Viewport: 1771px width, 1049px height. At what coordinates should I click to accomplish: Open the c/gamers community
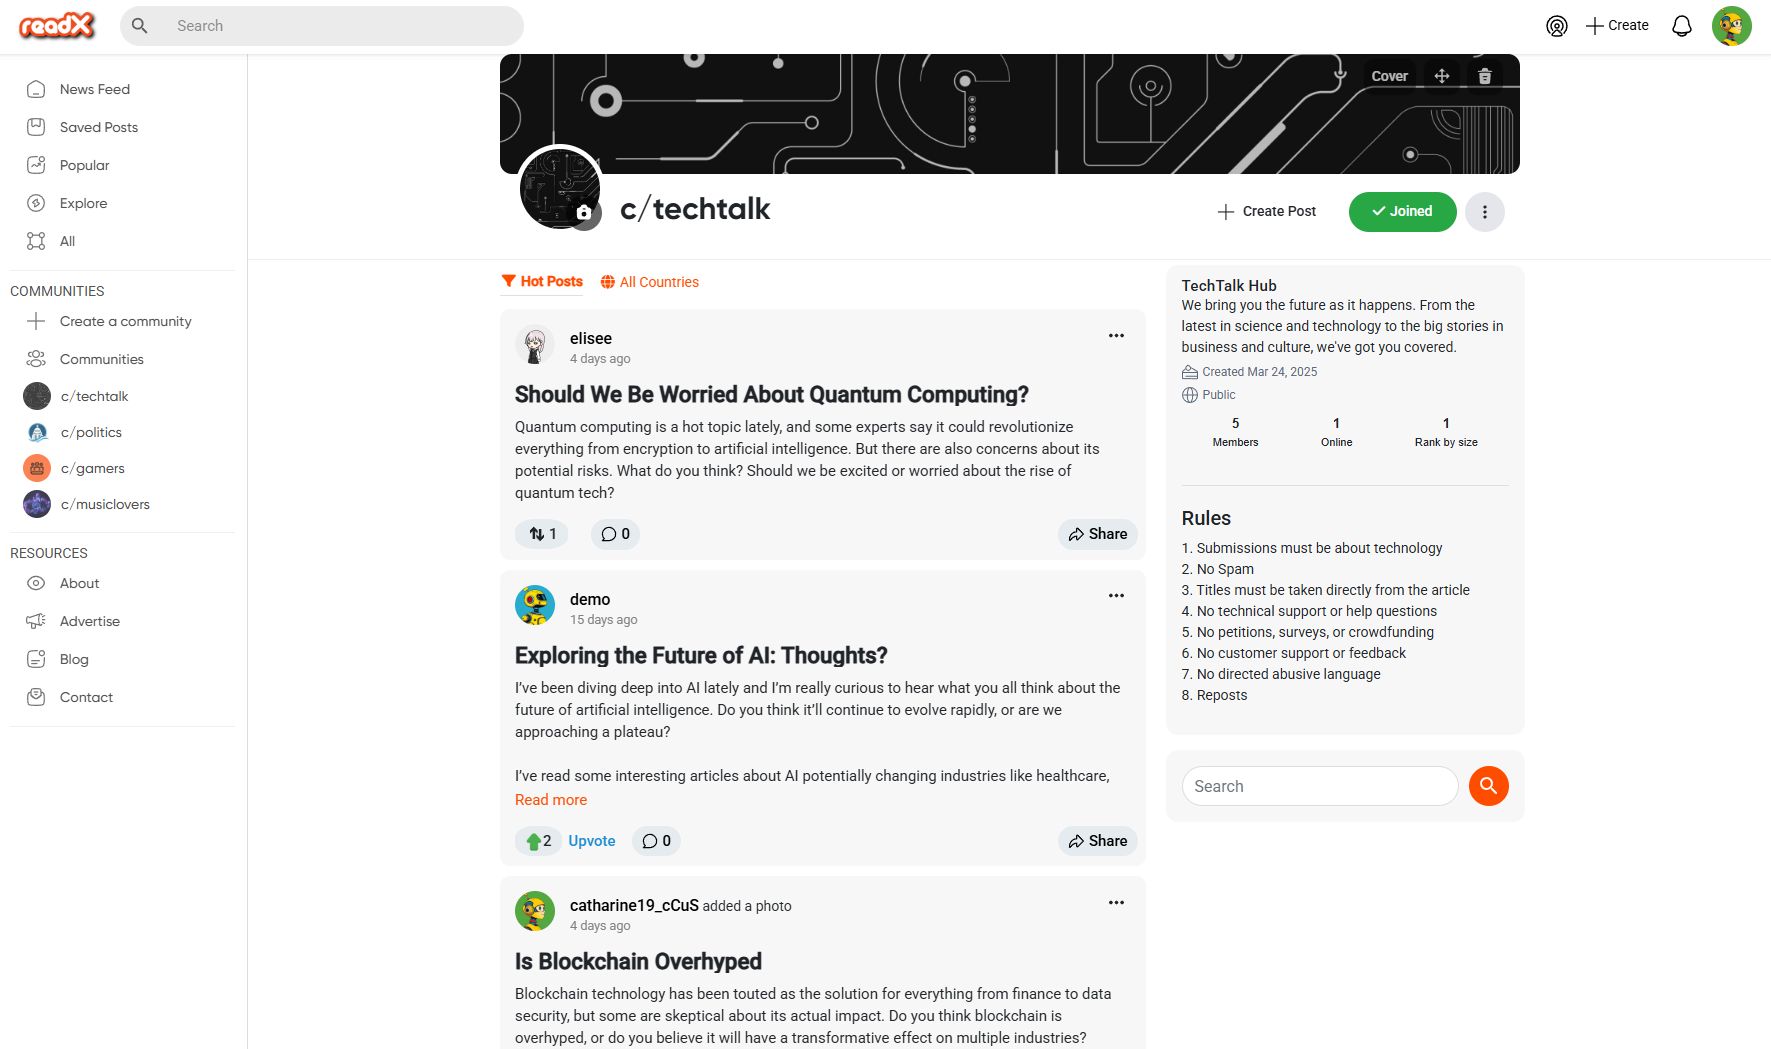click(92, 468)
